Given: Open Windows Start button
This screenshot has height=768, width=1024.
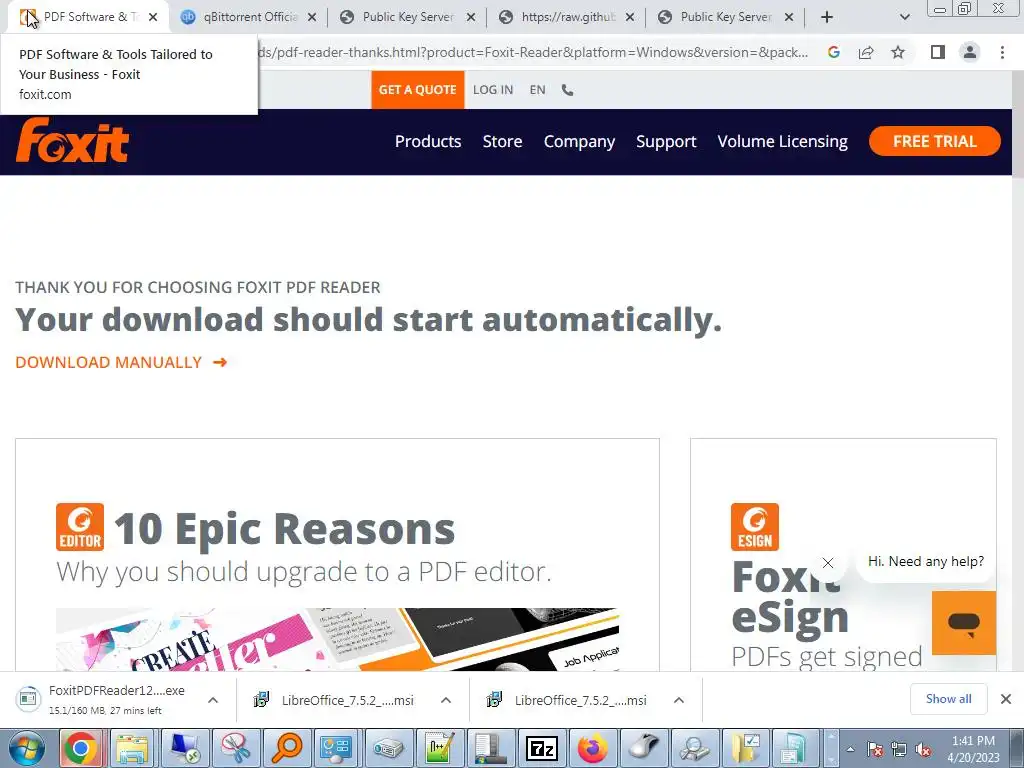Looking at the screenshot, I should [x=27, y=748].
